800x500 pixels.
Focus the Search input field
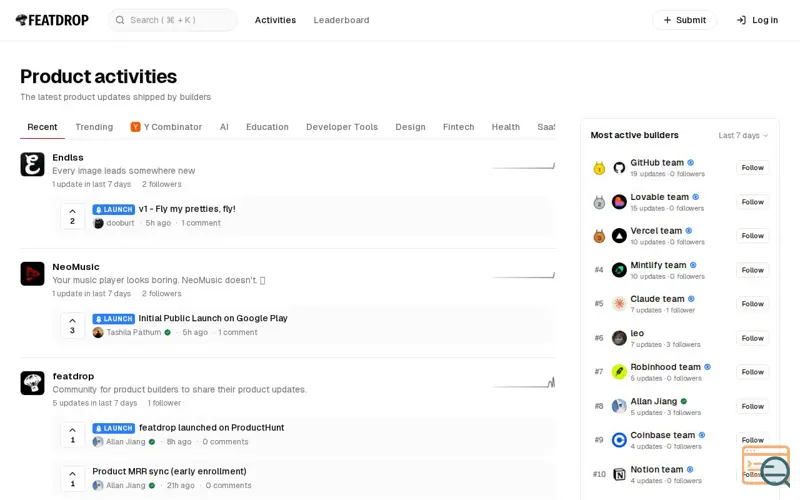click(x=172, y=20)
